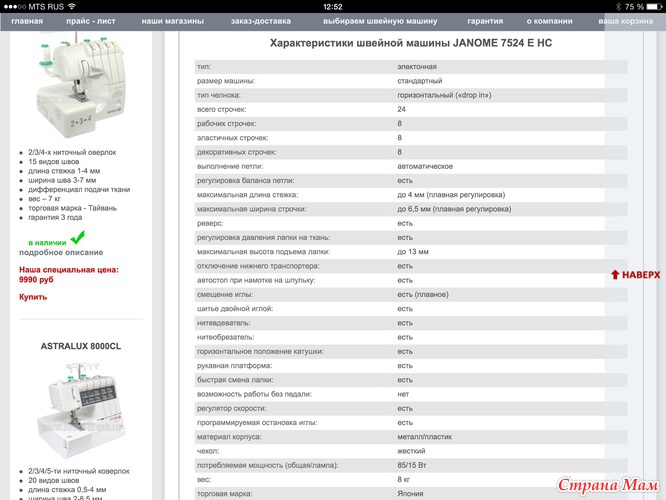This screenshot has width=666, height=500.
Task: Click the нитеобрезатель row label
Action: click(226, 337)
